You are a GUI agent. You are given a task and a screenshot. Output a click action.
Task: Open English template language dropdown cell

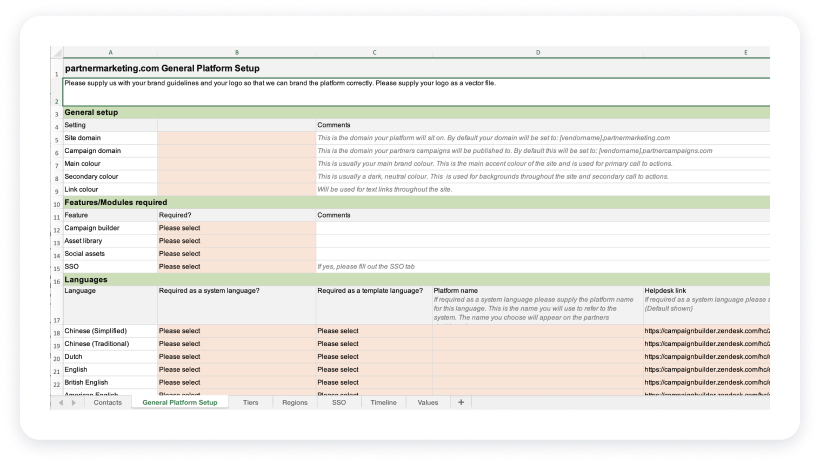(374, 369)
